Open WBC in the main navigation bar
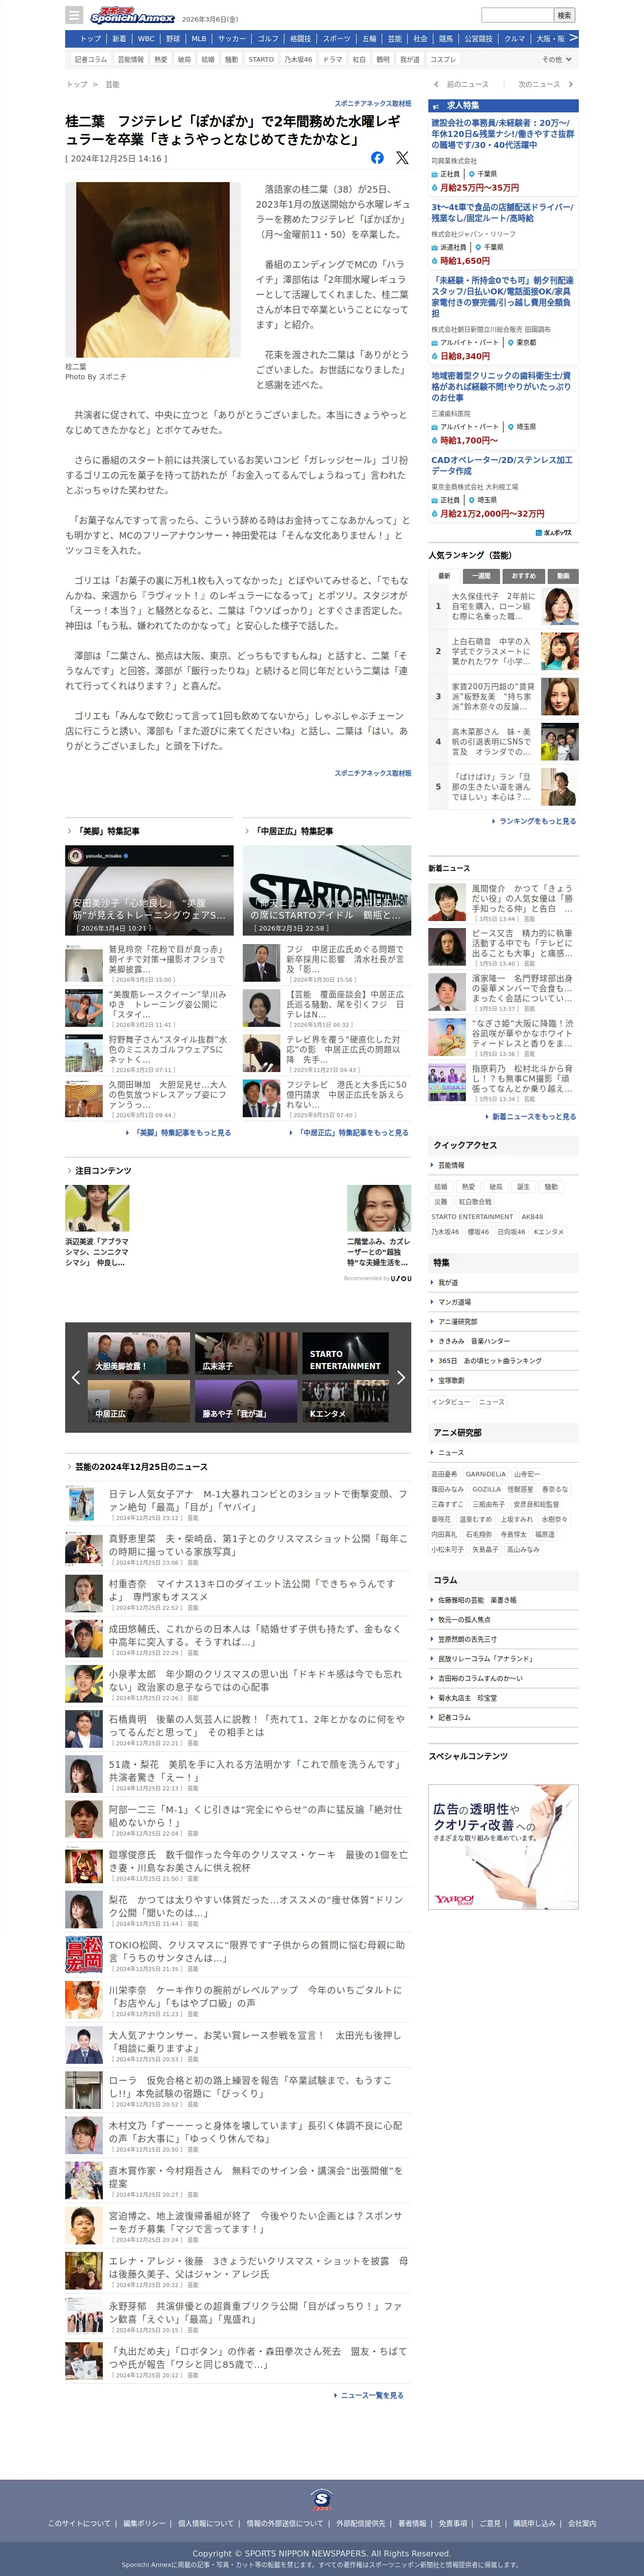The height and width of the screenshot is (2576, 644). (x=146, y=39)
